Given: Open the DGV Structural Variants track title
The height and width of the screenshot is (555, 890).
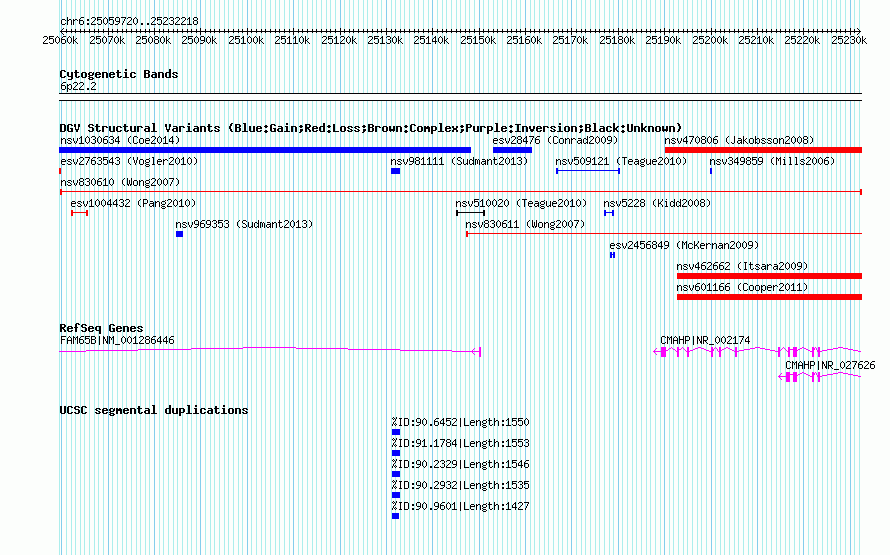Looking at the screenshot, I should point(371,128).
